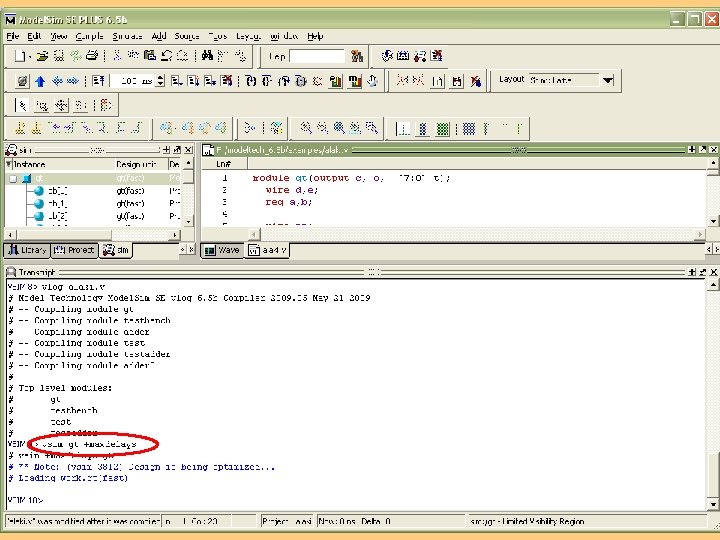Click the Cut scissors icon
The height and width of the screenshot is (540, 720).
tap(117, 56)
